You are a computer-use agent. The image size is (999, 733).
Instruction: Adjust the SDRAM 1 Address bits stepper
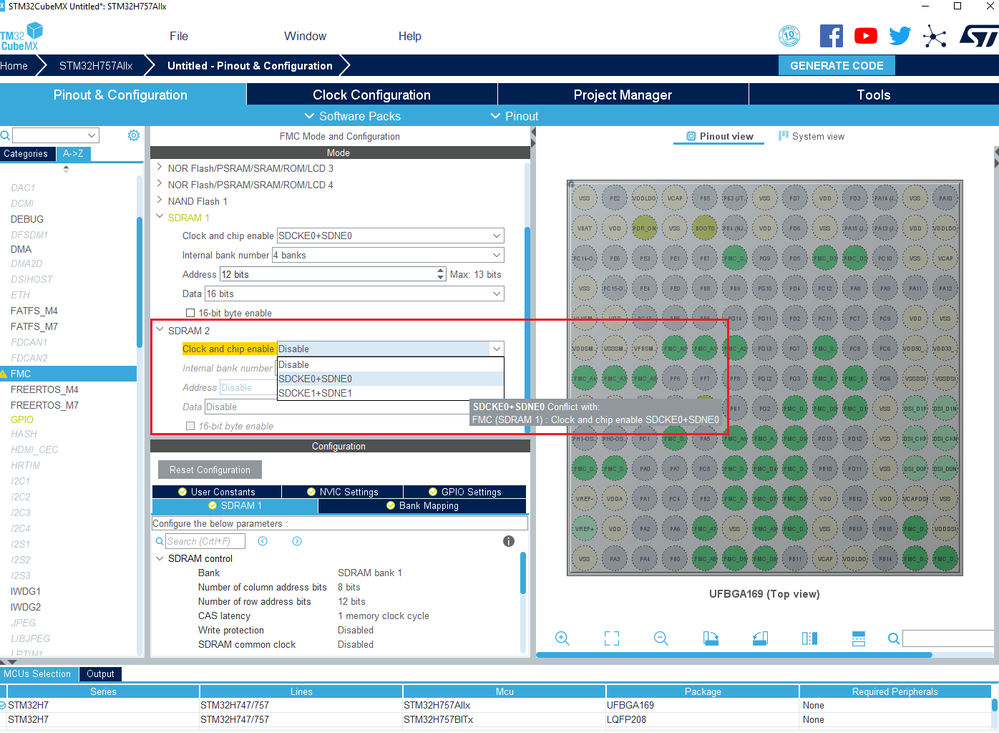[440, 274]
